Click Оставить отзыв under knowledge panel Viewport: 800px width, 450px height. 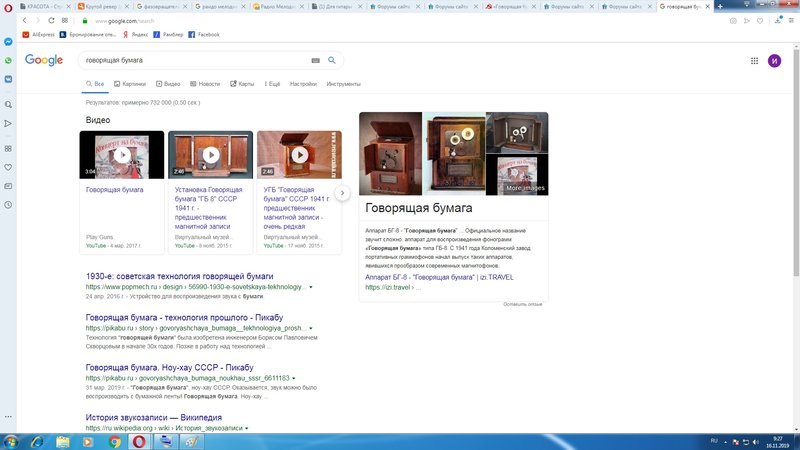pyautogui.click(x=522, y=304)
